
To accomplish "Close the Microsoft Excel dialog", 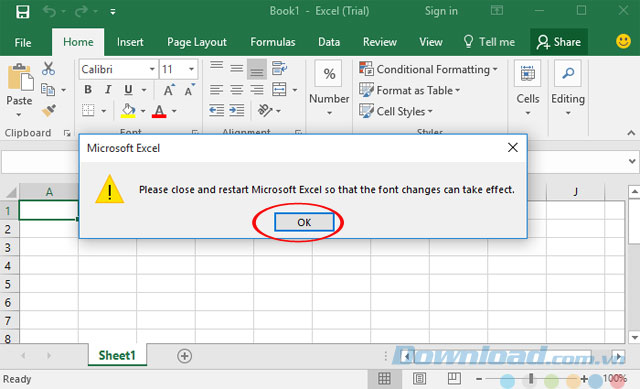I will pyautogui.click(x=513, y=147).
